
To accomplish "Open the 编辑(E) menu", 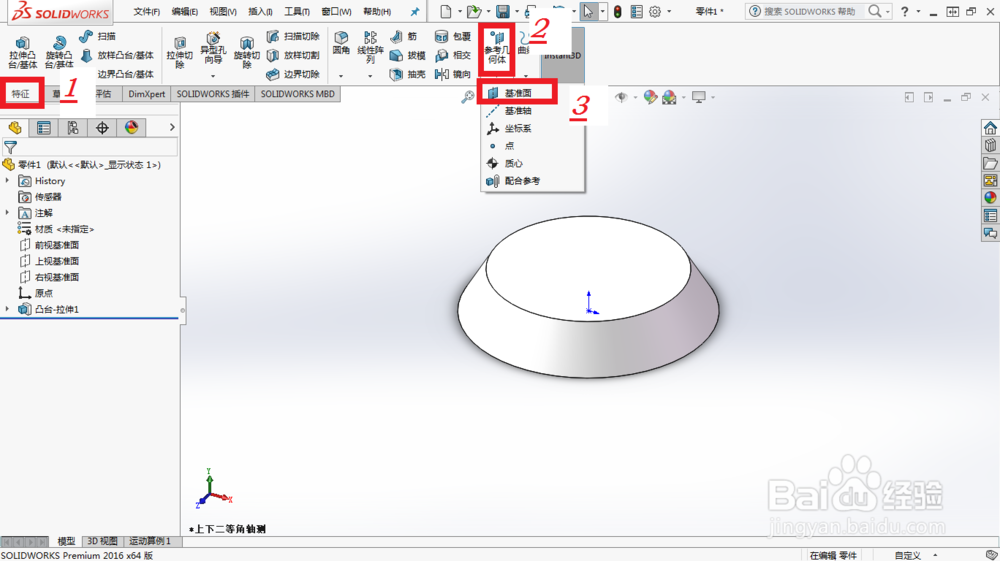I will click(x=185, y=11).
